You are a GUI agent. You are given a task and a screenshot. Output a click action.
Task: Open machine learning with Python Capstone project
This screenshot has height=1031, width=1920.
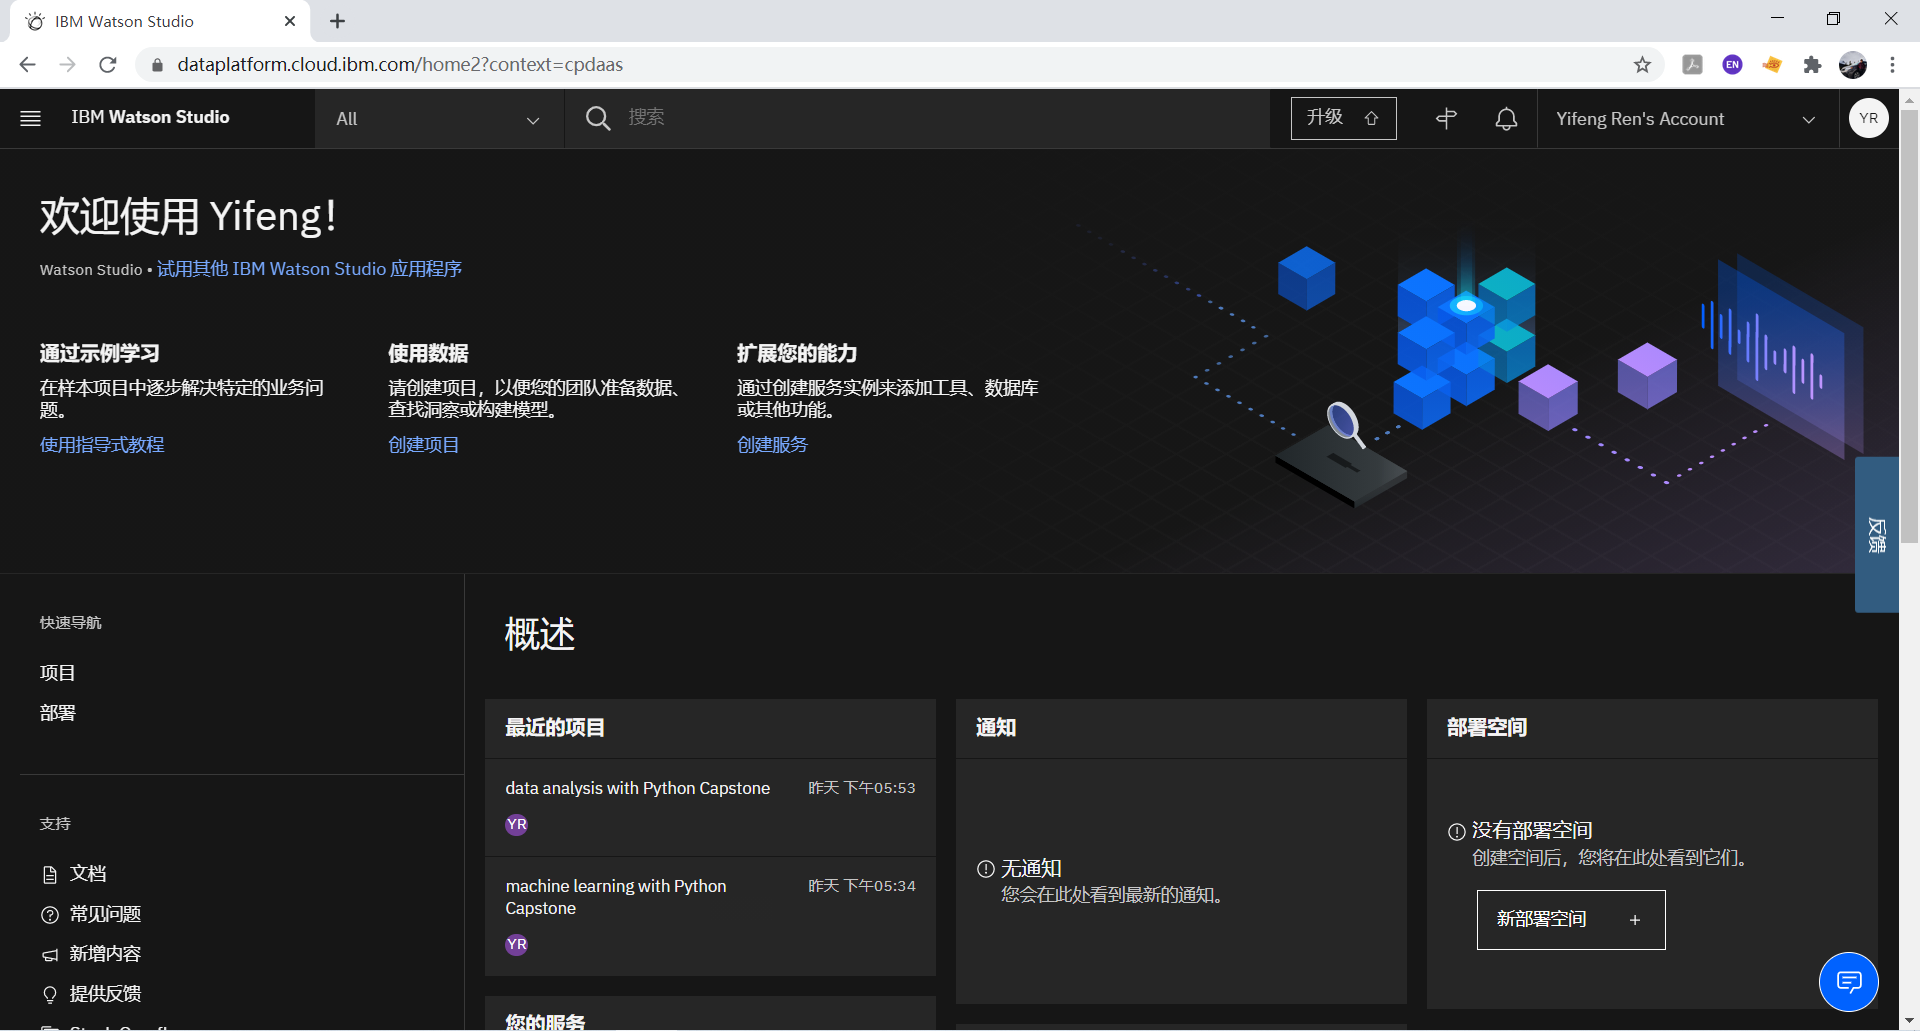tap(616, 897)
